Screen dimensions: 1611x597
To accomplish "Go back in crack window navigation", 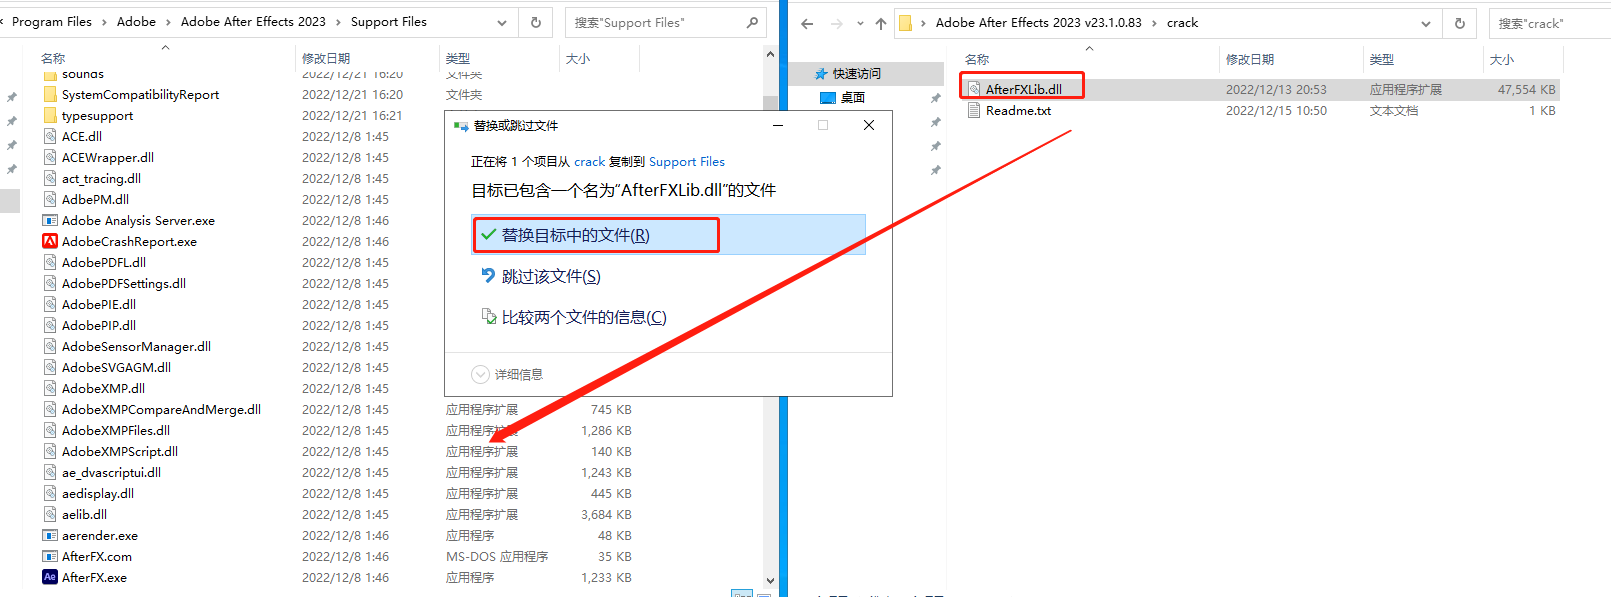I will point(807,23).
